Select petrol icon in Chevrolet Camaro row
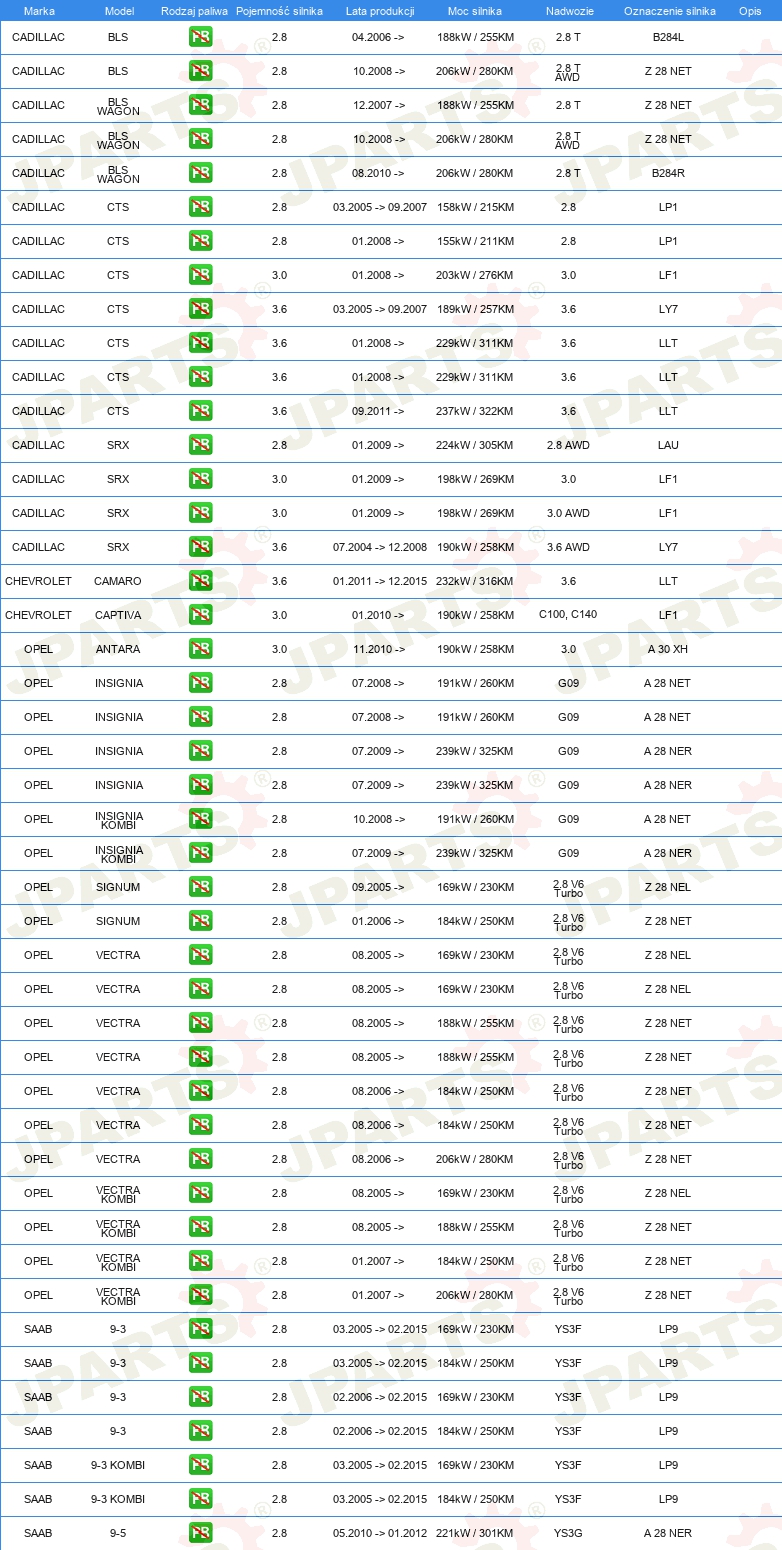Image resolution: width=782 pixels, height=1550 pixels. (x=200, y=581)
